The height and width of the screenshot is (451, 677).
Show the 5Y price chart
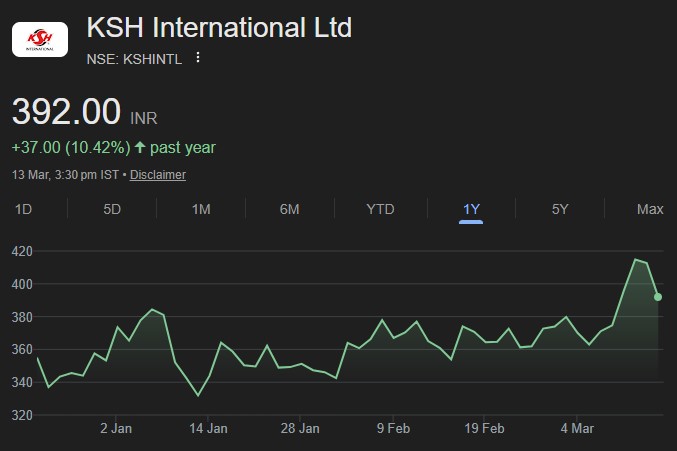point(560,209)
